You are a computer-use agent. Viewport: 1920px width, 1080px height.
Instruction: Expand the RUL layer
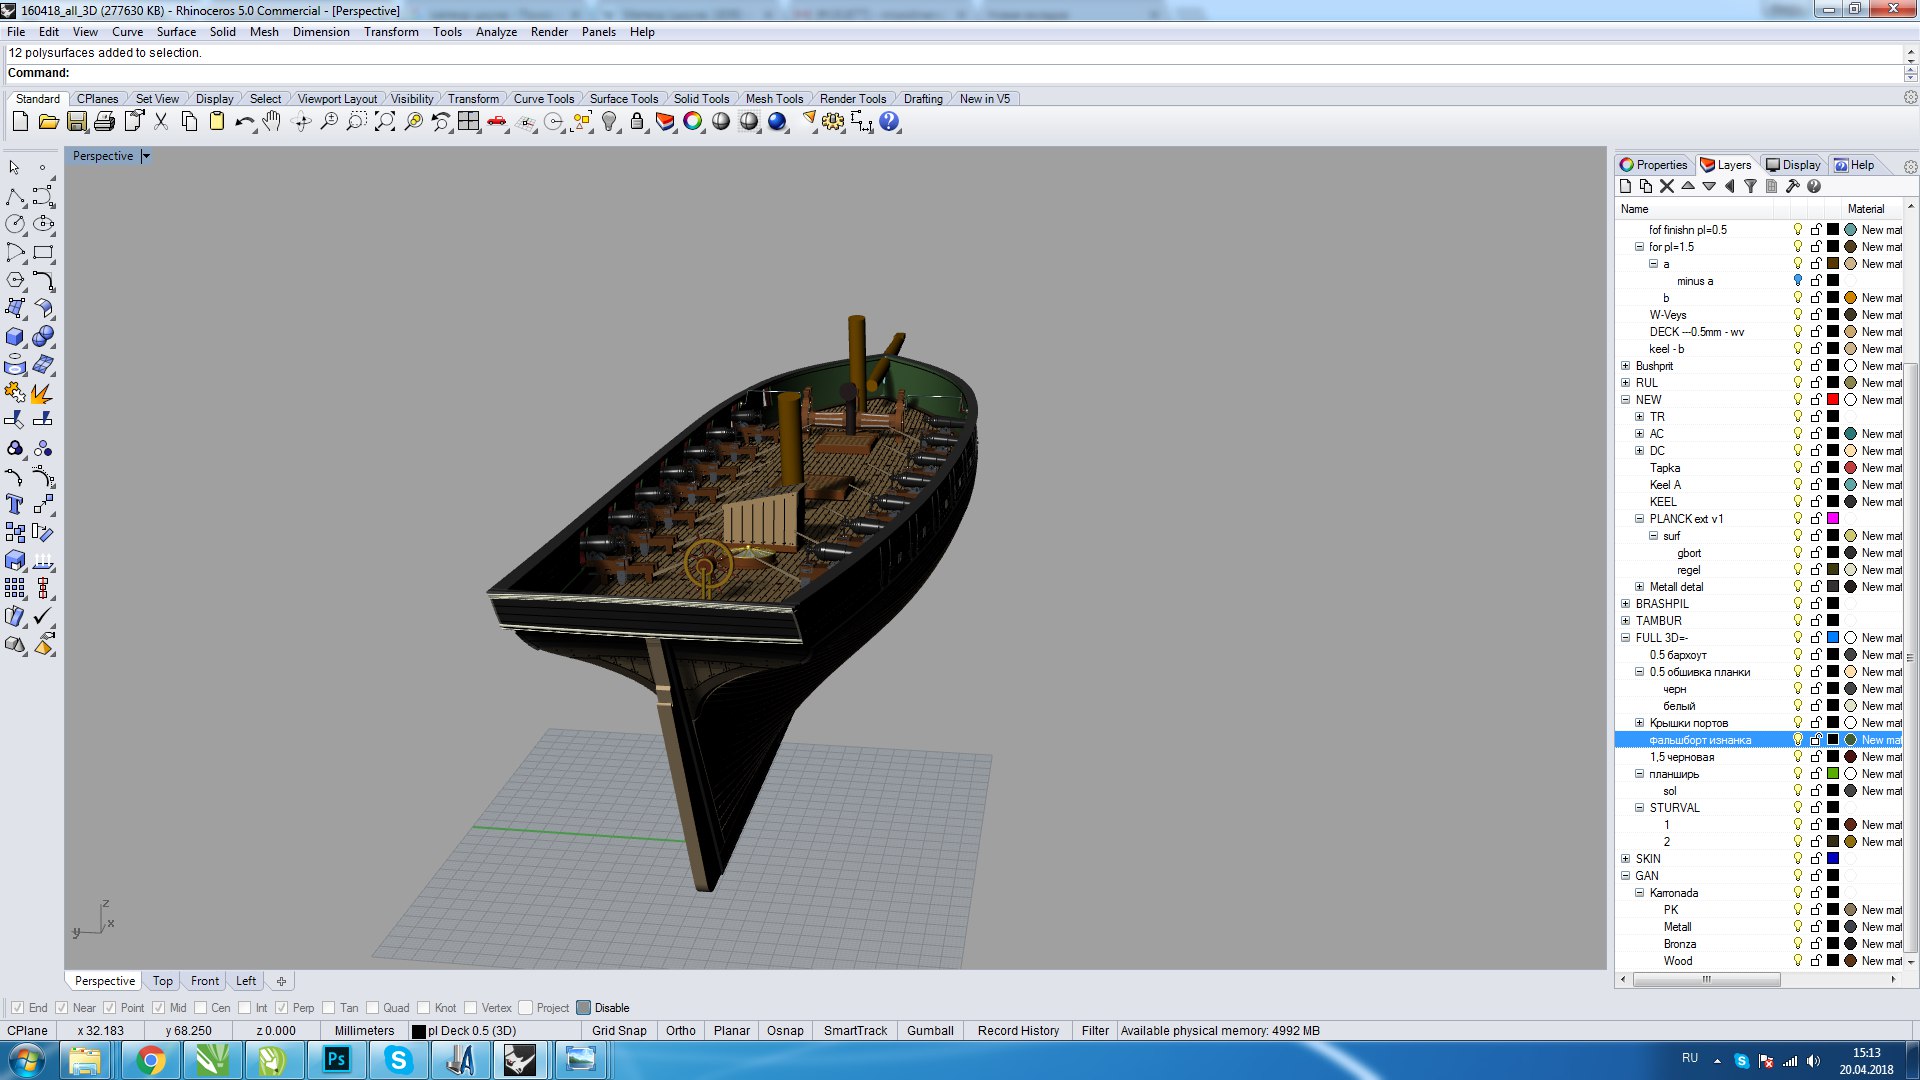click(x=1625, y=383)
